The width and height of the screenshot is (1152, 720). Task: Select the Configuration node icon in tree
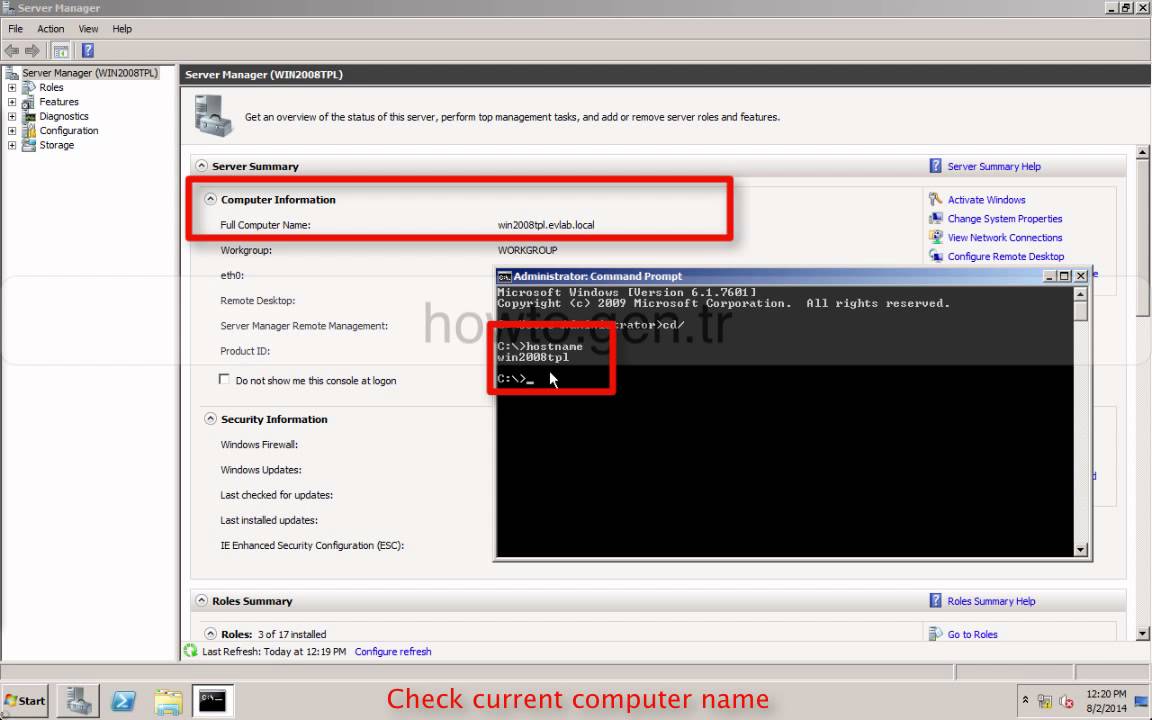click(x=29, y=131)
